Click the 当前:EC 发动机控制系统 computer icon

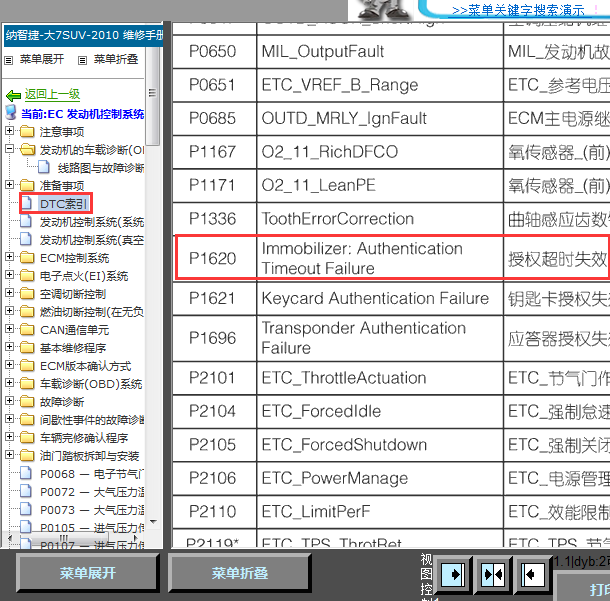tap(11, 113)
